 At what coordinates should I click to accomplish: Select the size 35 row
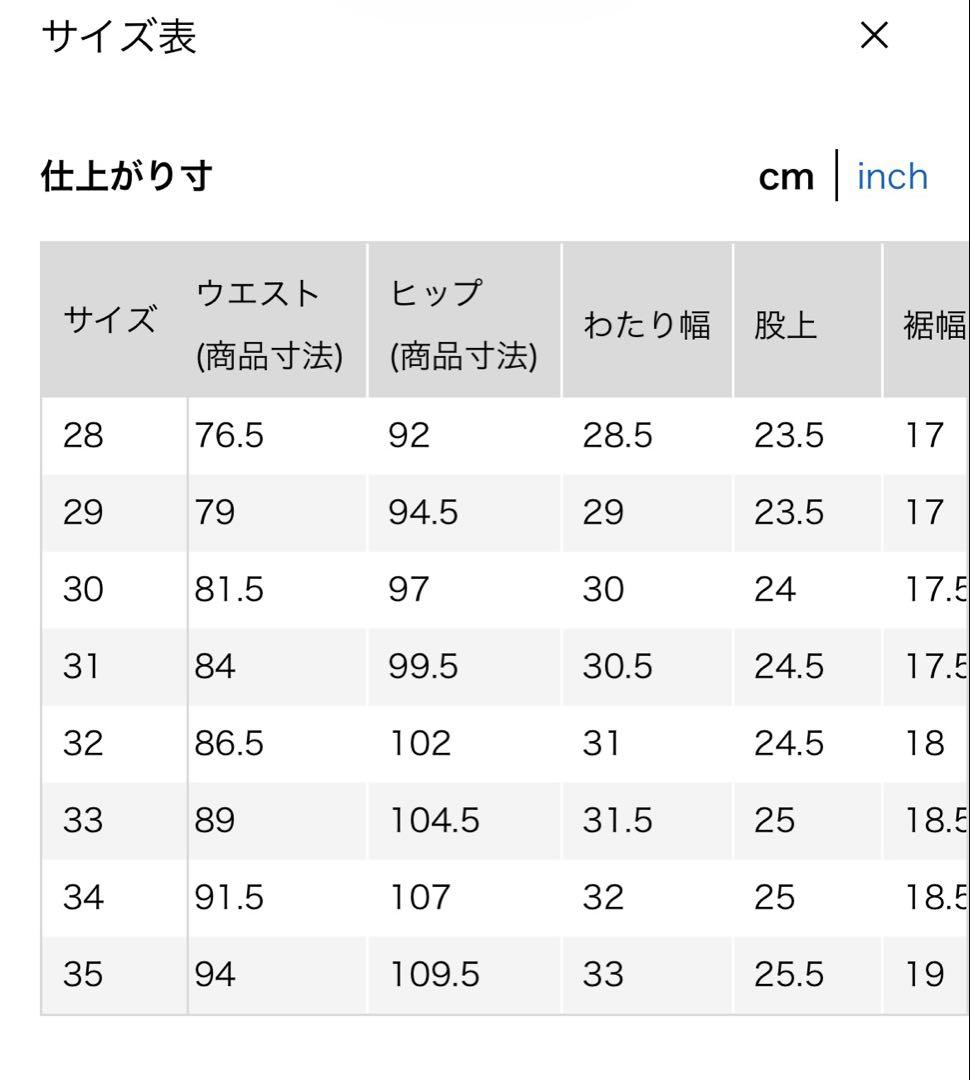505,975
